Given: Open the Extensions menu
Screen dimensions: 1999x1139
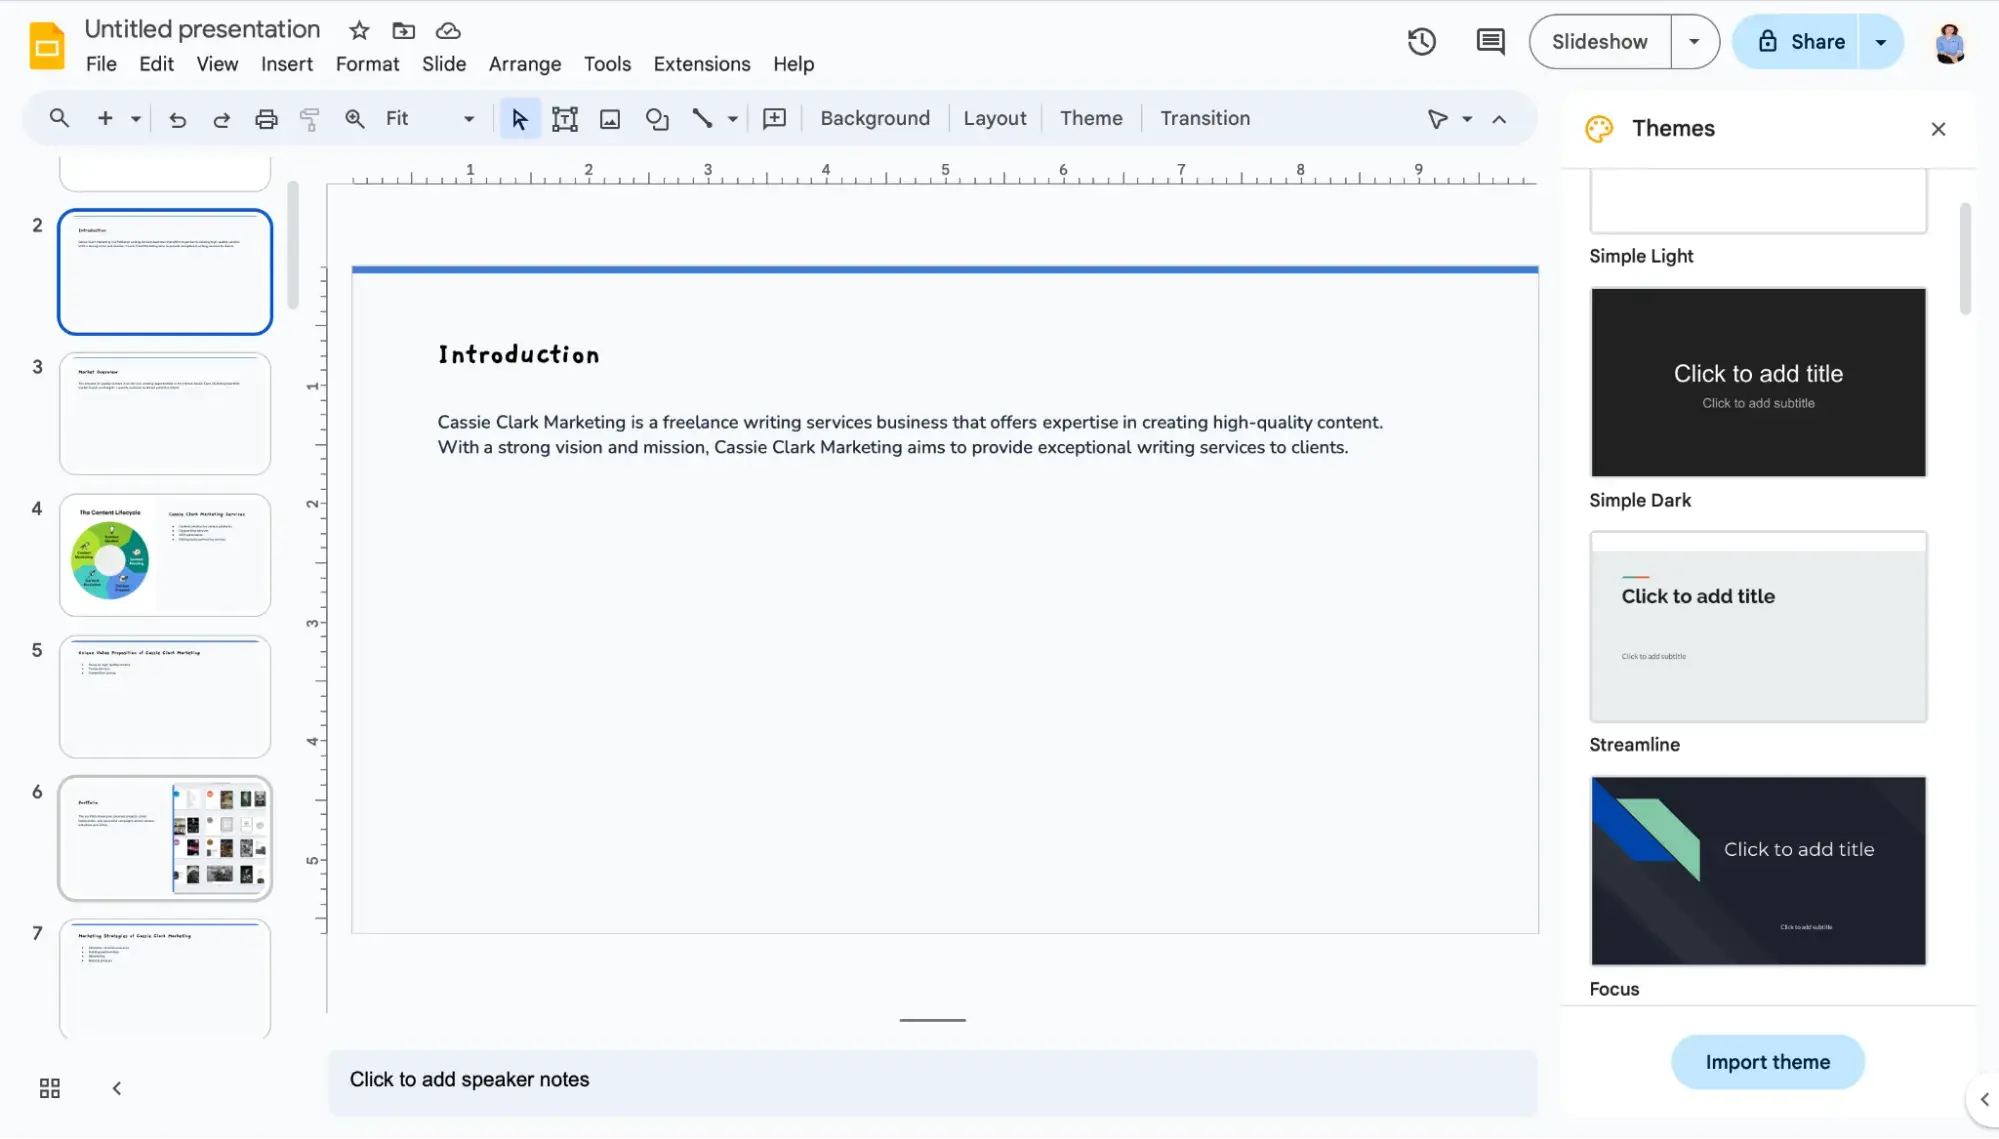Looking at the screenshot, I should point(701,63).
